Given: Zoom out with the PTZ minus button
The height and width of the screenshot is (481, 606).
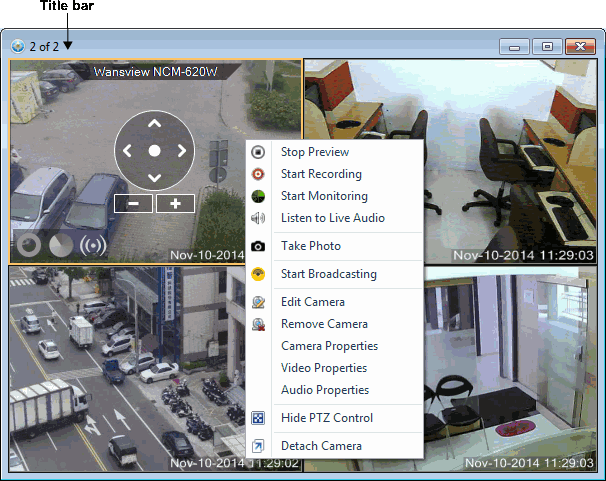Looking at the screenshot, I should (133, 203).
